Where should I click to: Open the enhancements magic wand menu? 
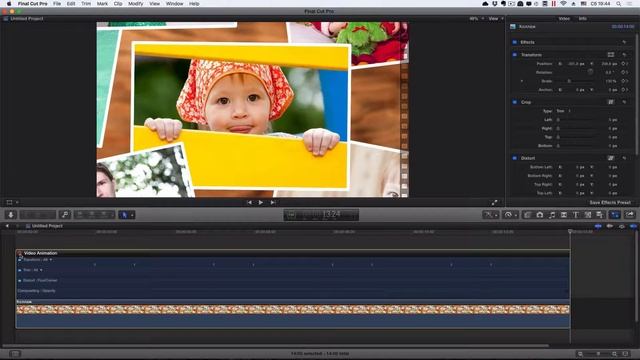point(490,215)
